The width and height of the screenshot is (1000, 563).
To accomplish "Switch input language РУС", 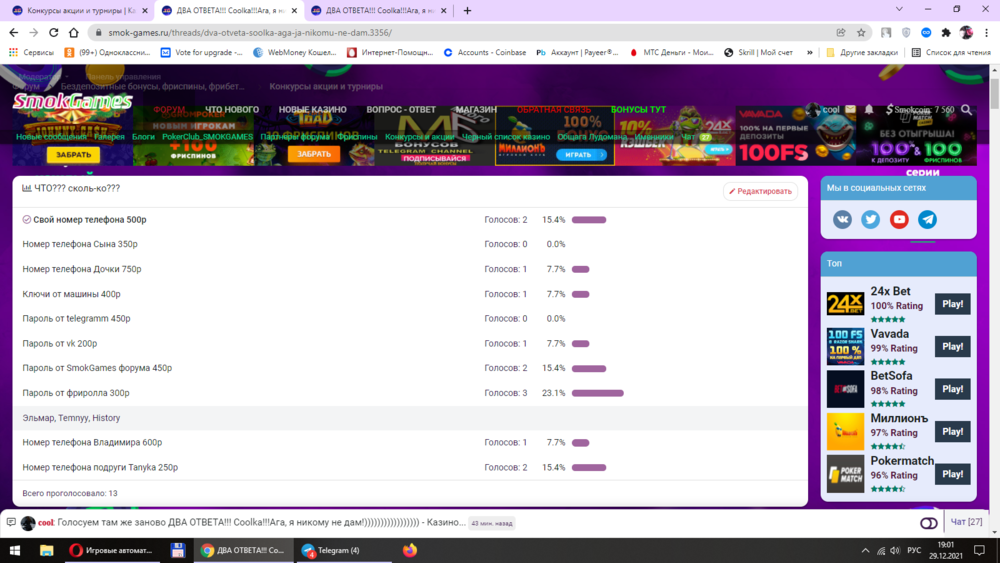I will pos(914,550).
